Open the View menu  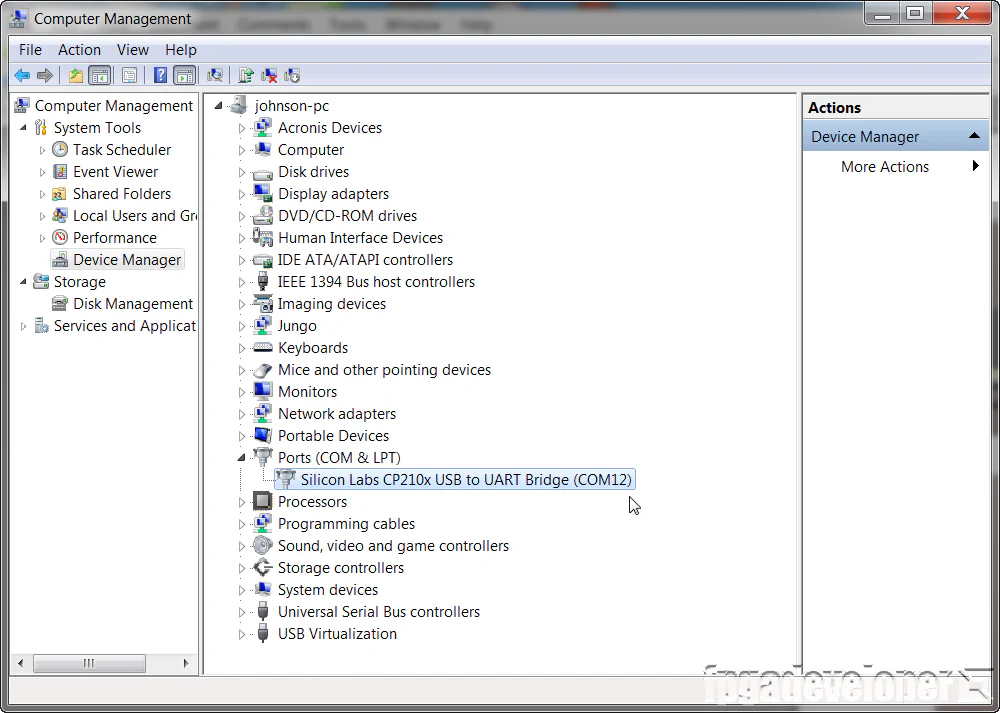pos(132,49)
